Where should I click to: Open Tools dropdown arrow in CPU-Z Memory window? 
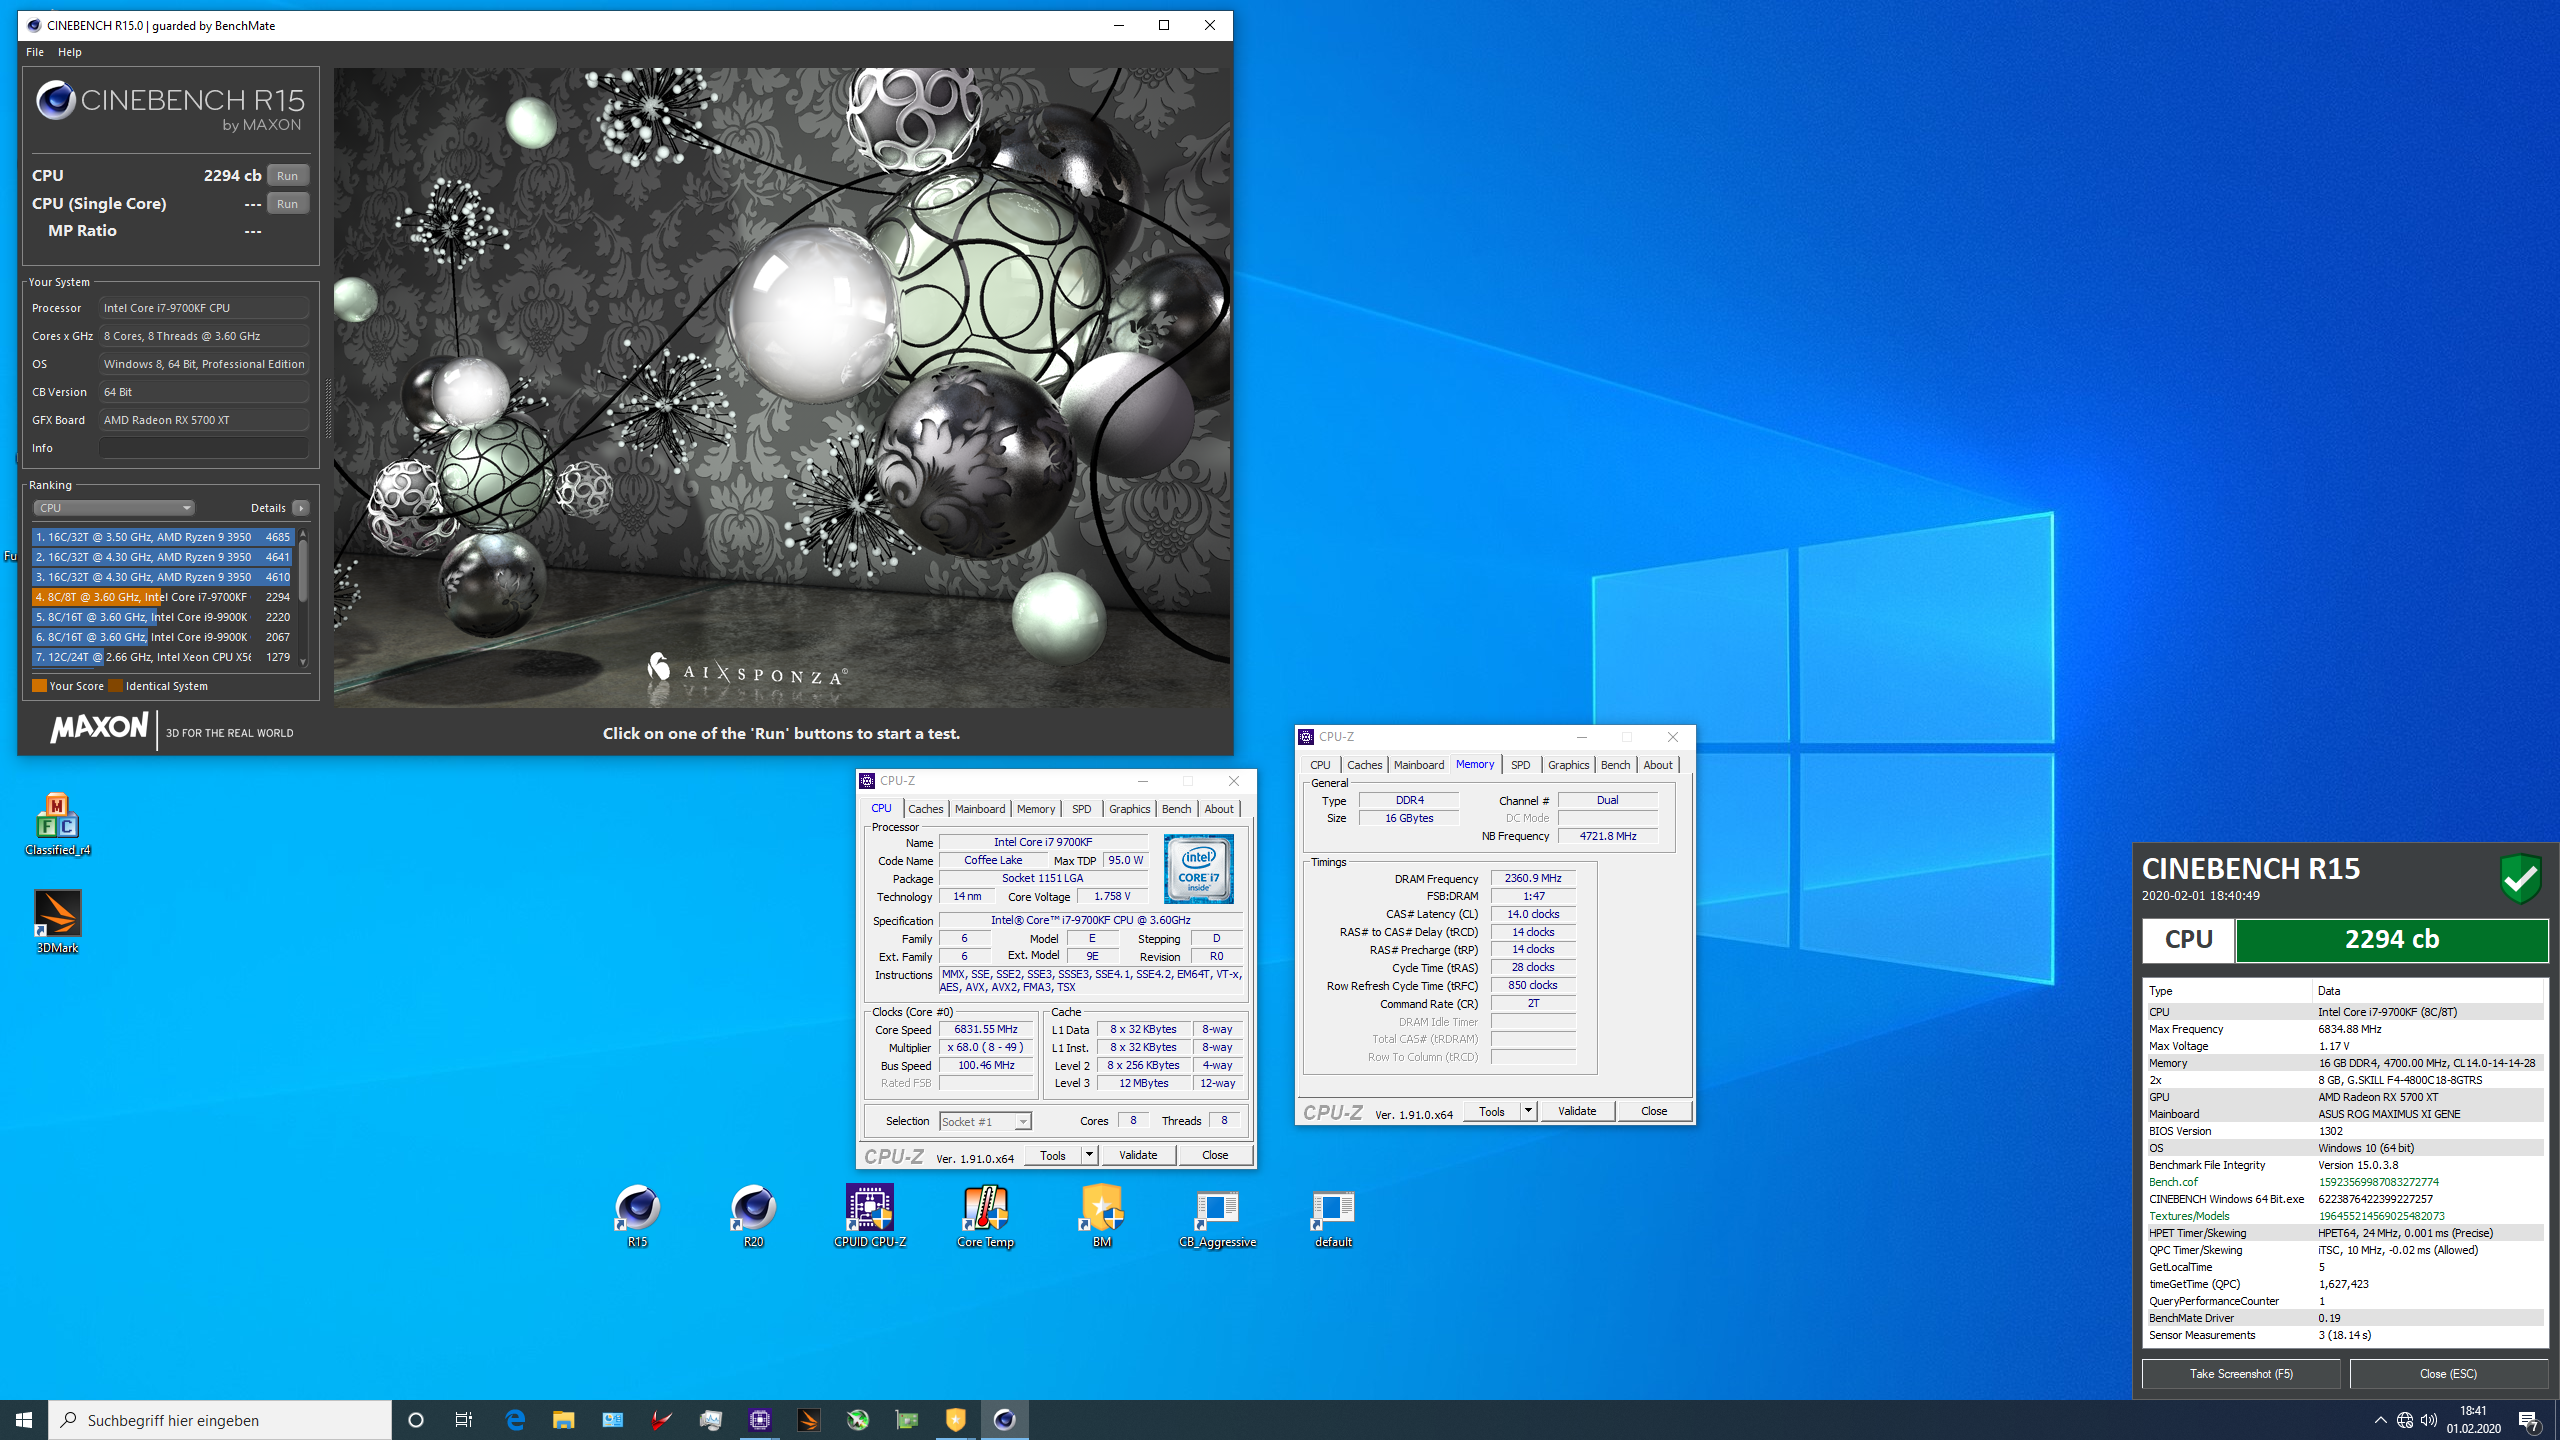(1528, 1111)
